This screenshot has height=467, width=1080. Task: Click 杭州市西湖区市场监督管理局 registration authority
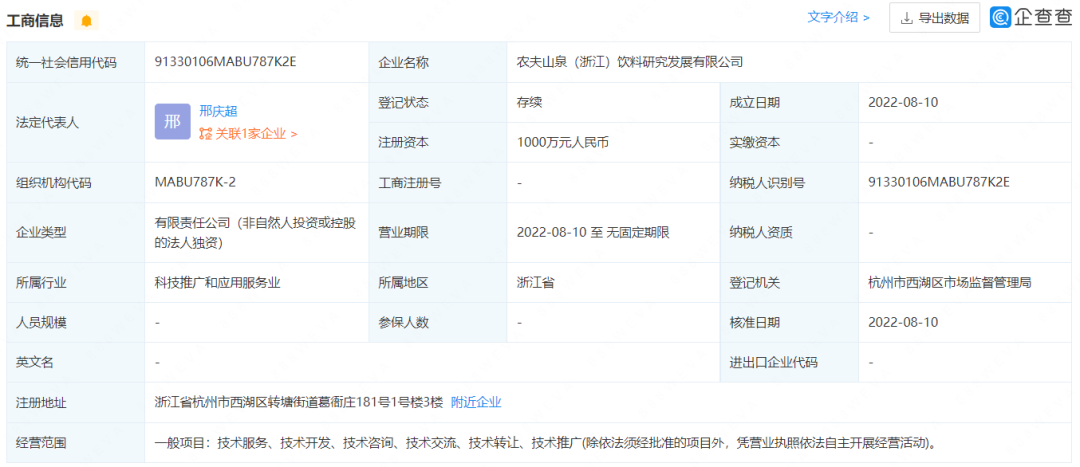point(950,282)
